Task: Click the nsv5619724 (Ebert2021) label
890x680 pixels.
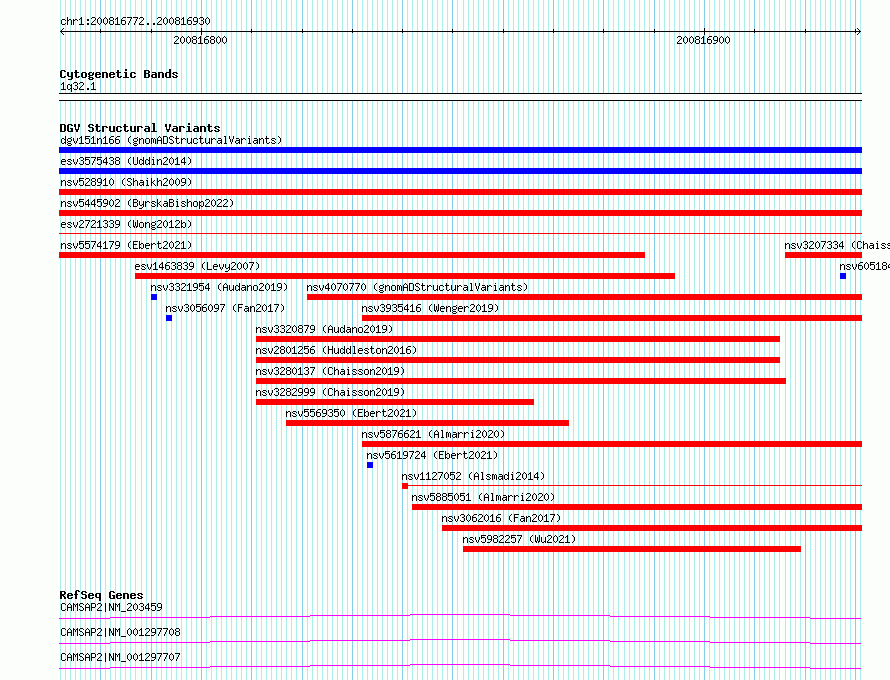Action: pos(432,455)
